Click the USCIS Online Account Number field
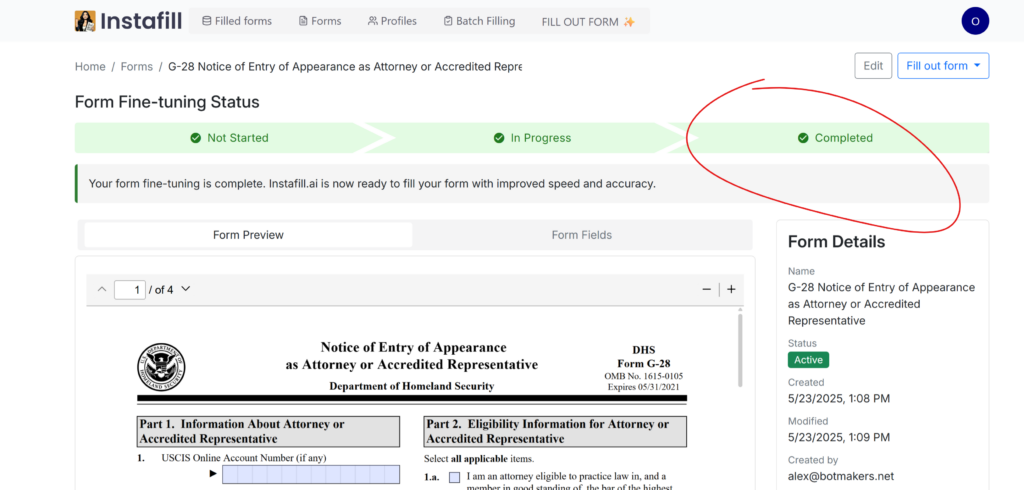The height and width of the screenshot is (490, 1024). pos(311,474)
